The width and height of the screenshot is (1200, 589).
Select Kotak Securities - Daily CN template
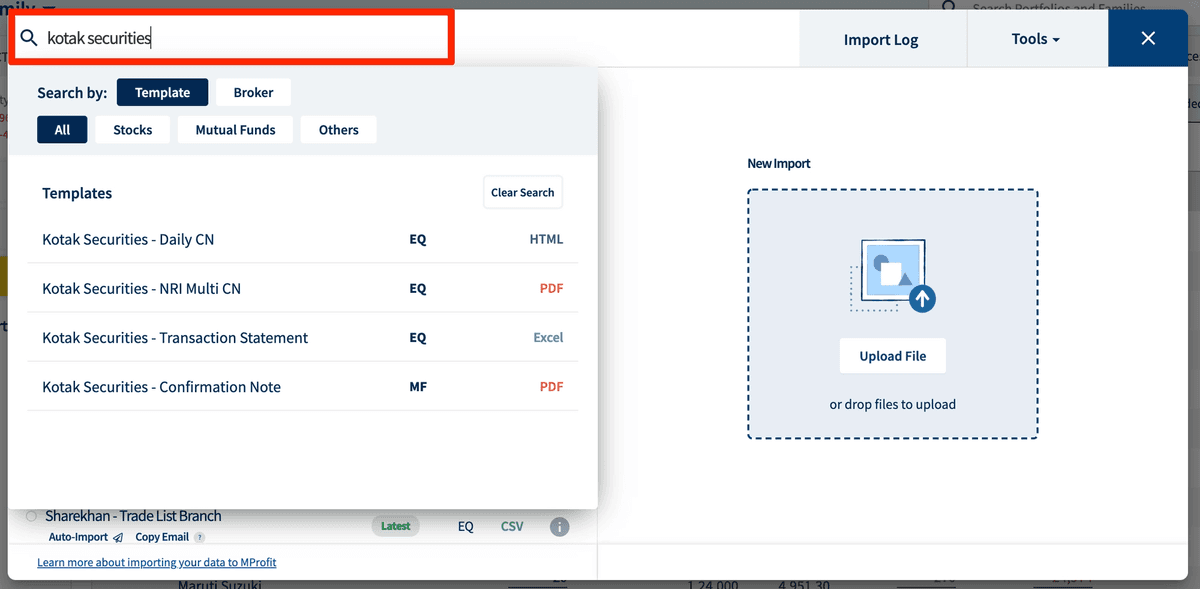coord(303,239)
